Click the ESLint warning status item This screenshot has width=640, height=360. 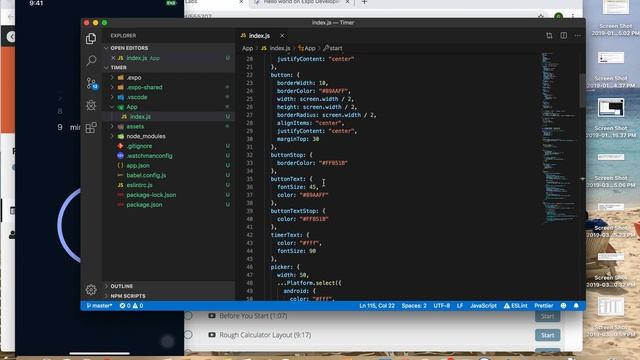pyautogui.click(x=516, y=305)
